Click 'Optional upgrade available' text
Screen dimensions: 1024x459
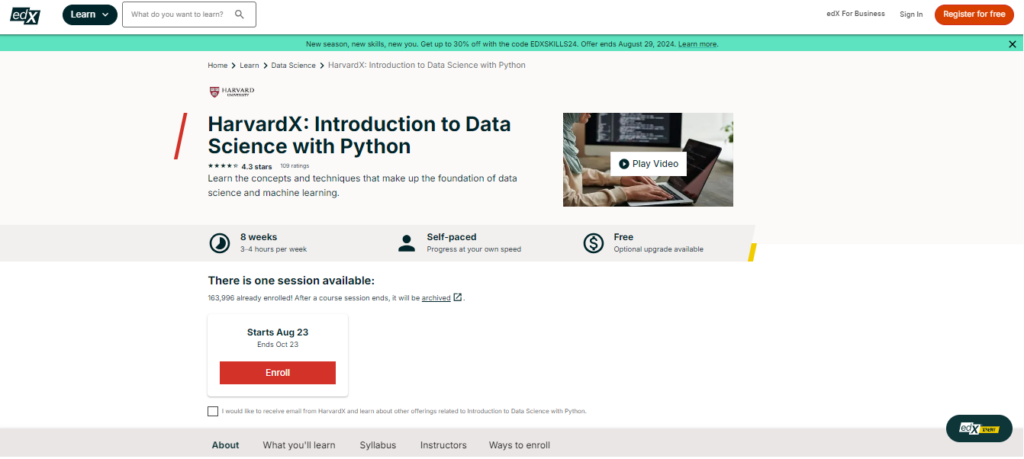point(658,249)
